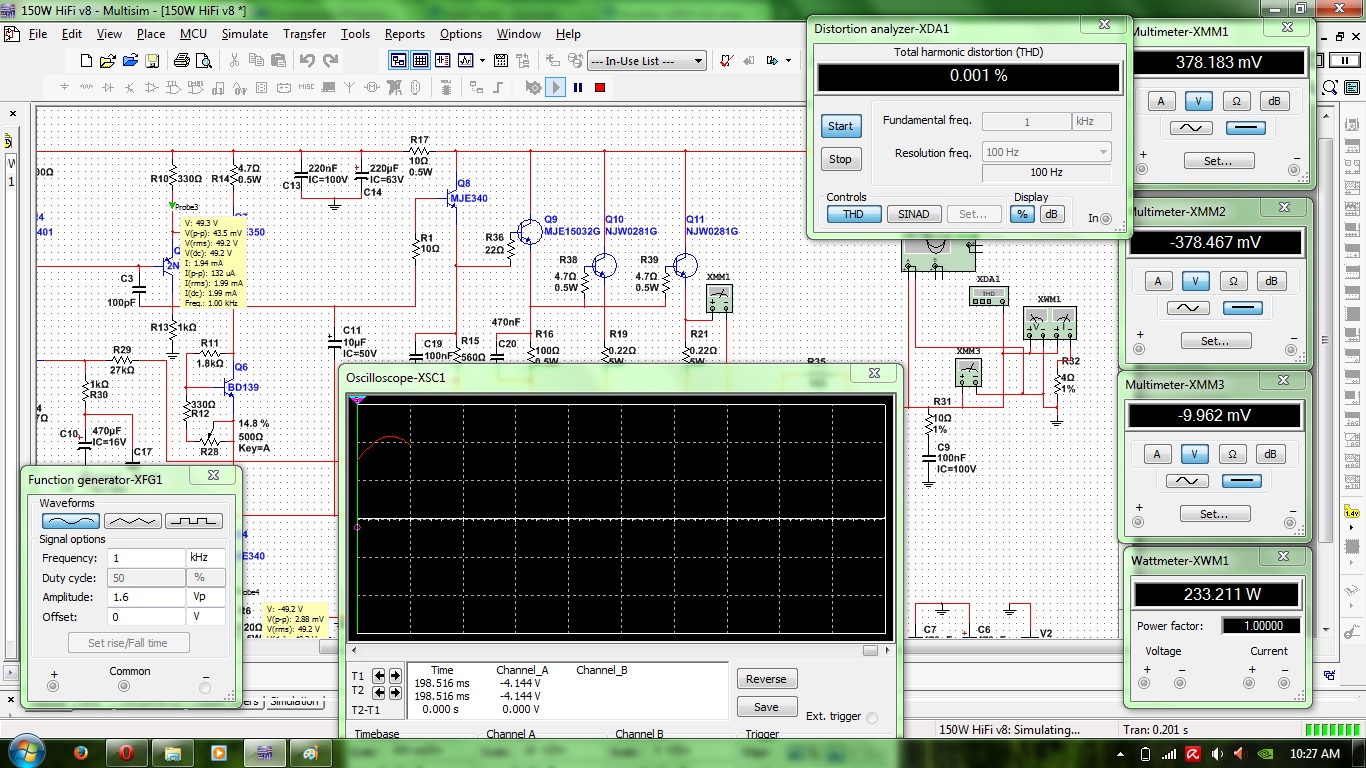This screenshot has height=768, width=1366.
Task: Select SINAD mode in Distortion analyzer
Action: pos(913,214)
